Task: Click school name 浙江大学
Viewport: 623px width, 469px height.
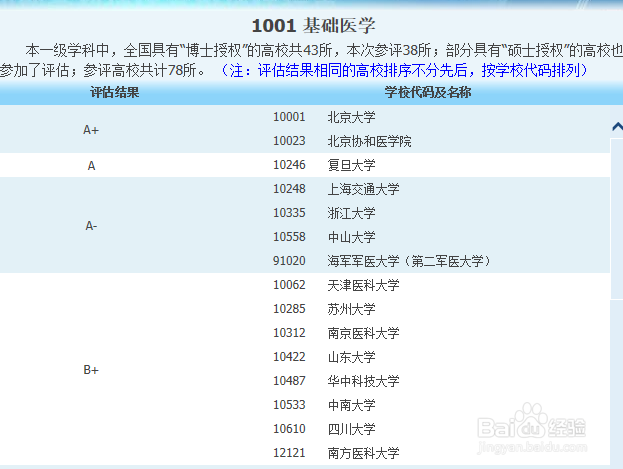Action: pos(351,213)
